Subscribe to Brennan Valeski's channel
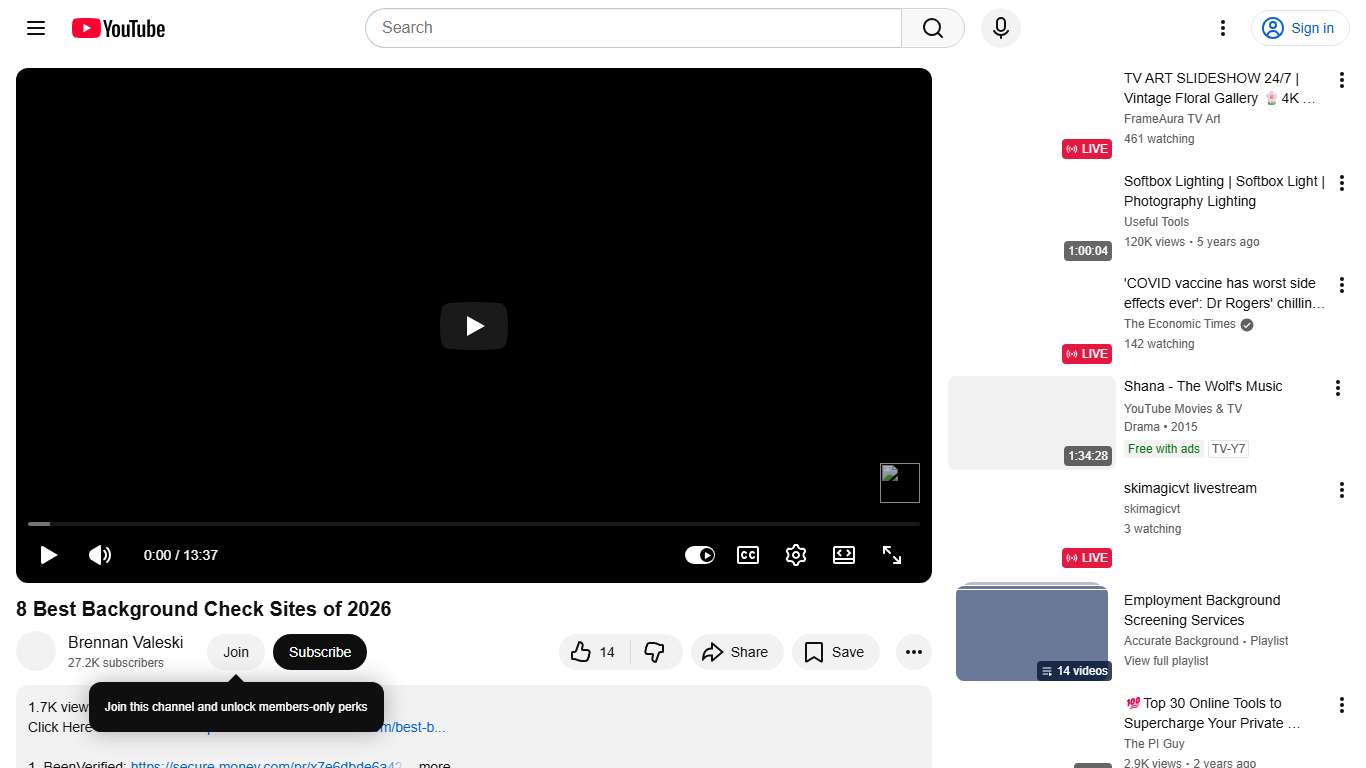 point(319,651)
